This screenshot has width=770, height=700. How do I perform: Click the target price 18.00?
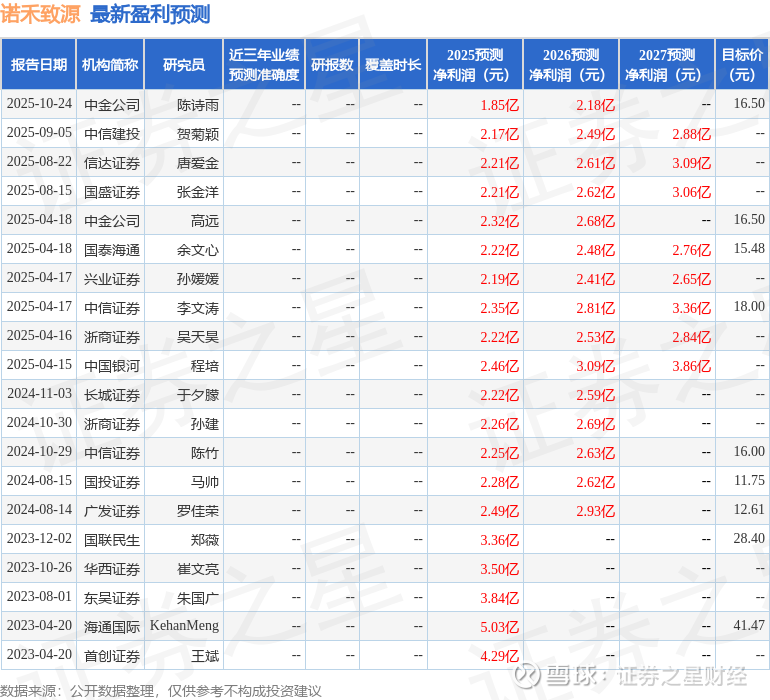749,307
